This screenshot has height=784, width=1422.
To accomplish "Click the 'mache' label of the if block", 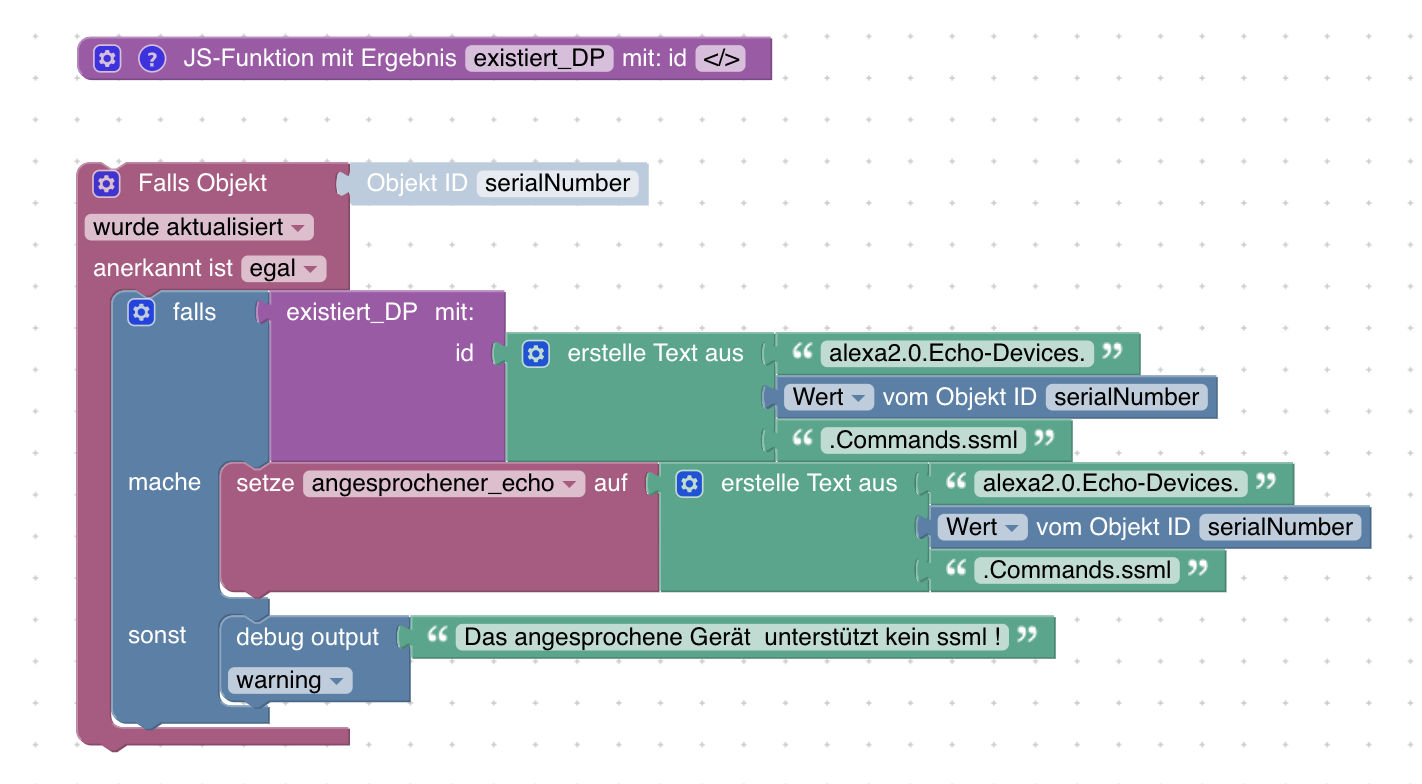I will point(164,483).
